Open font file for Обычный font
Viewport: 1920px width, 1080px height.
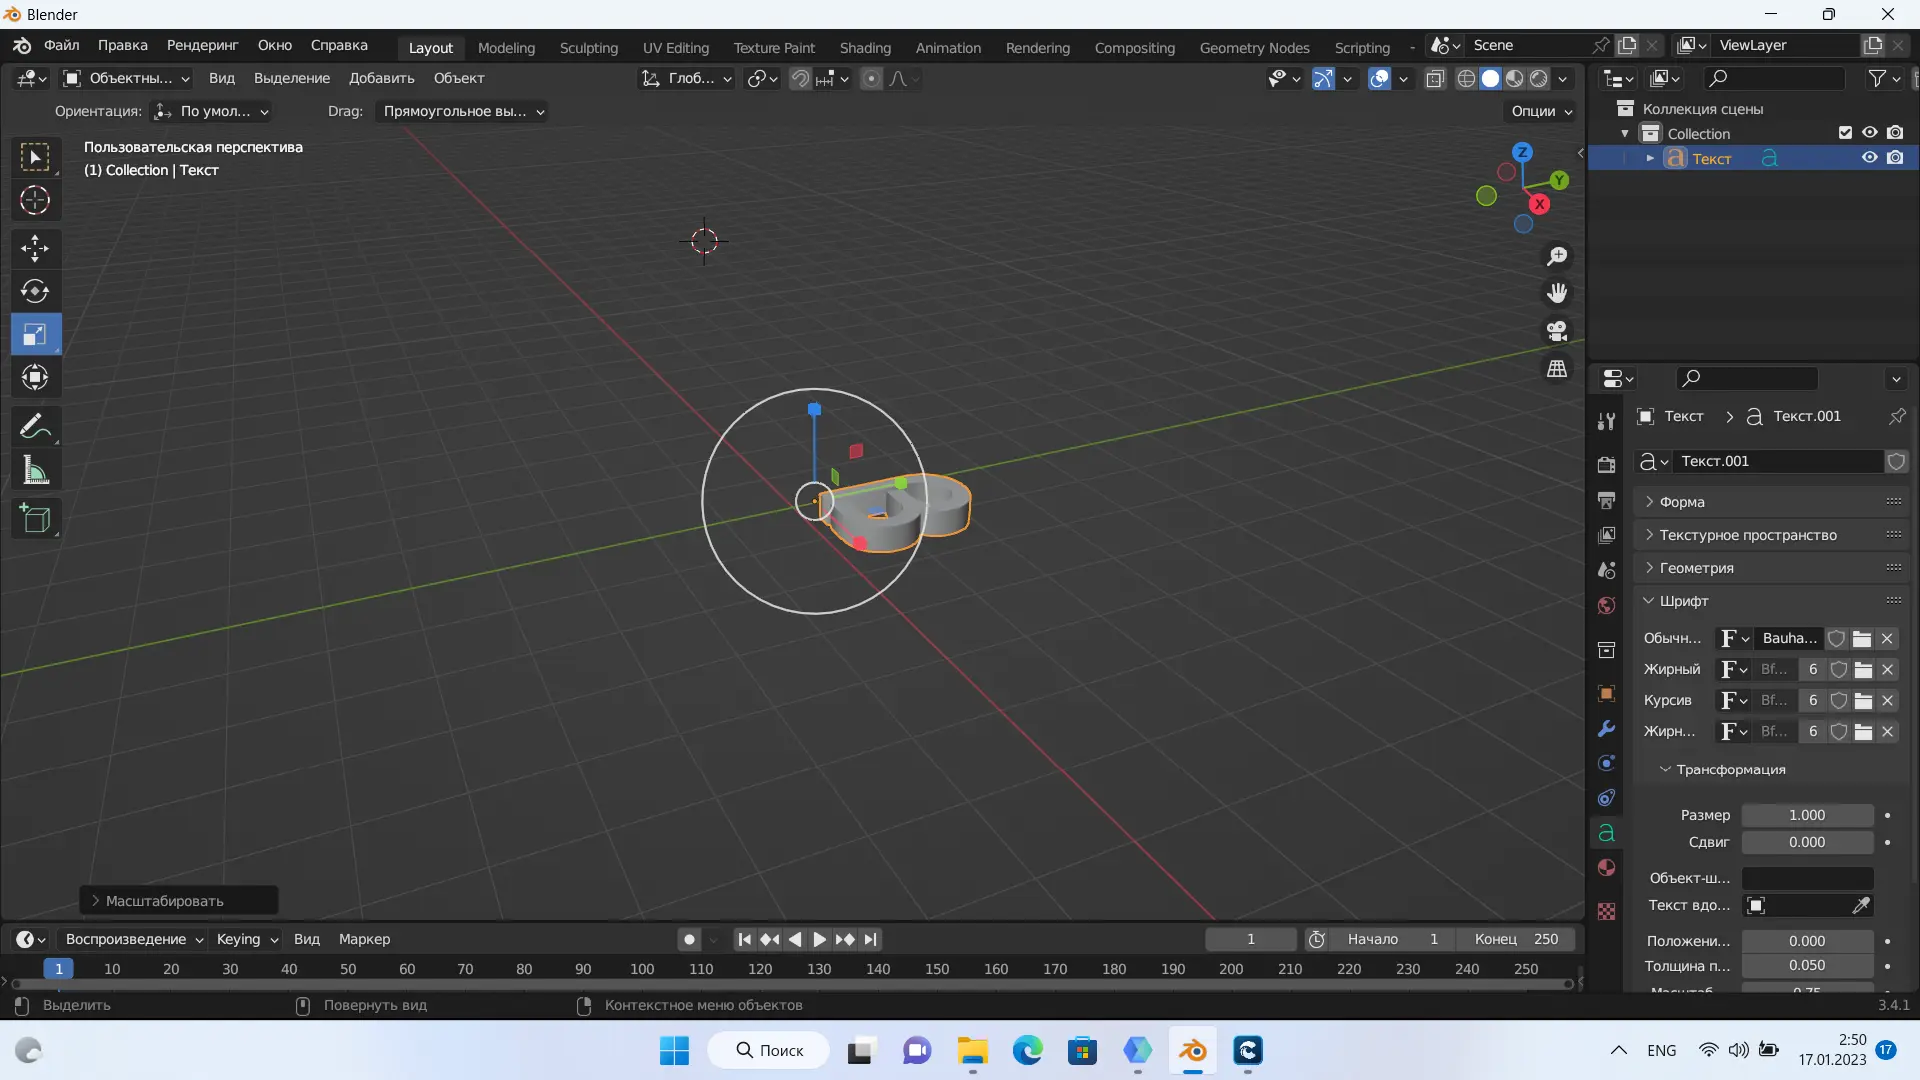tap(1862, 638)
